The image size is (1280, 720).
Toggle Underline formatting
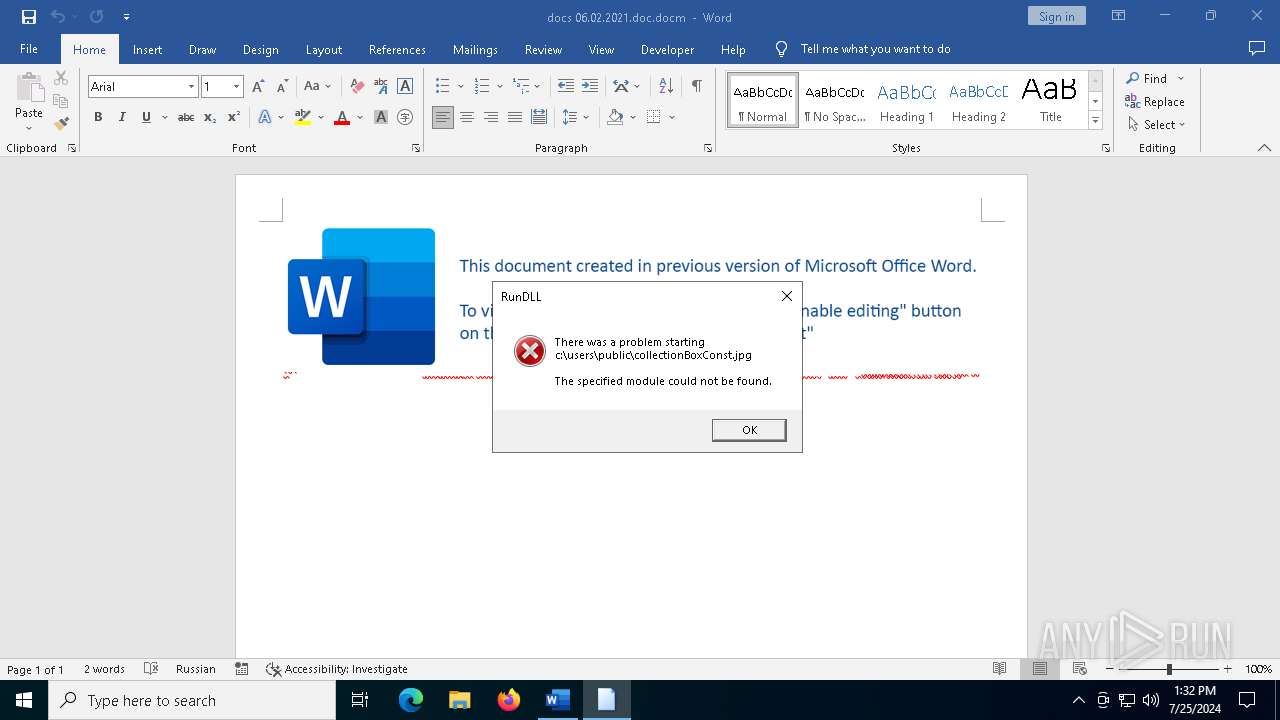(146, 117)
